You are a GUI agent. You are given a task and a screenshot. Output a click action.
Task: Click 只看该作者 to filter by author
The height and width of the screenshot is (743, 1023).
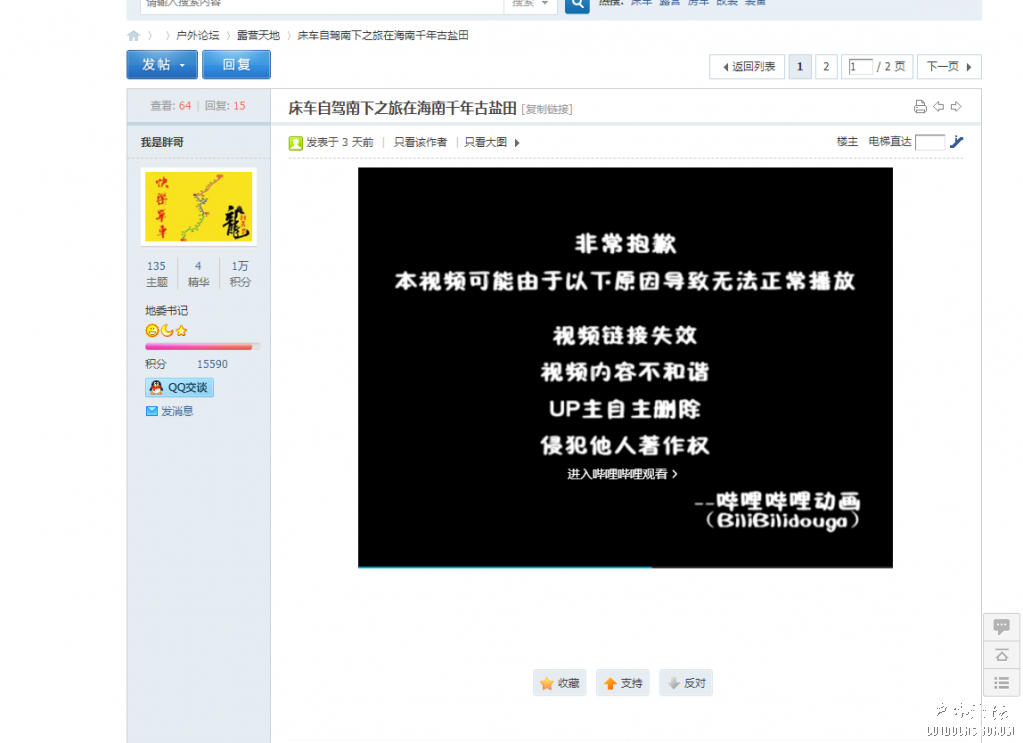click(420, 142)
